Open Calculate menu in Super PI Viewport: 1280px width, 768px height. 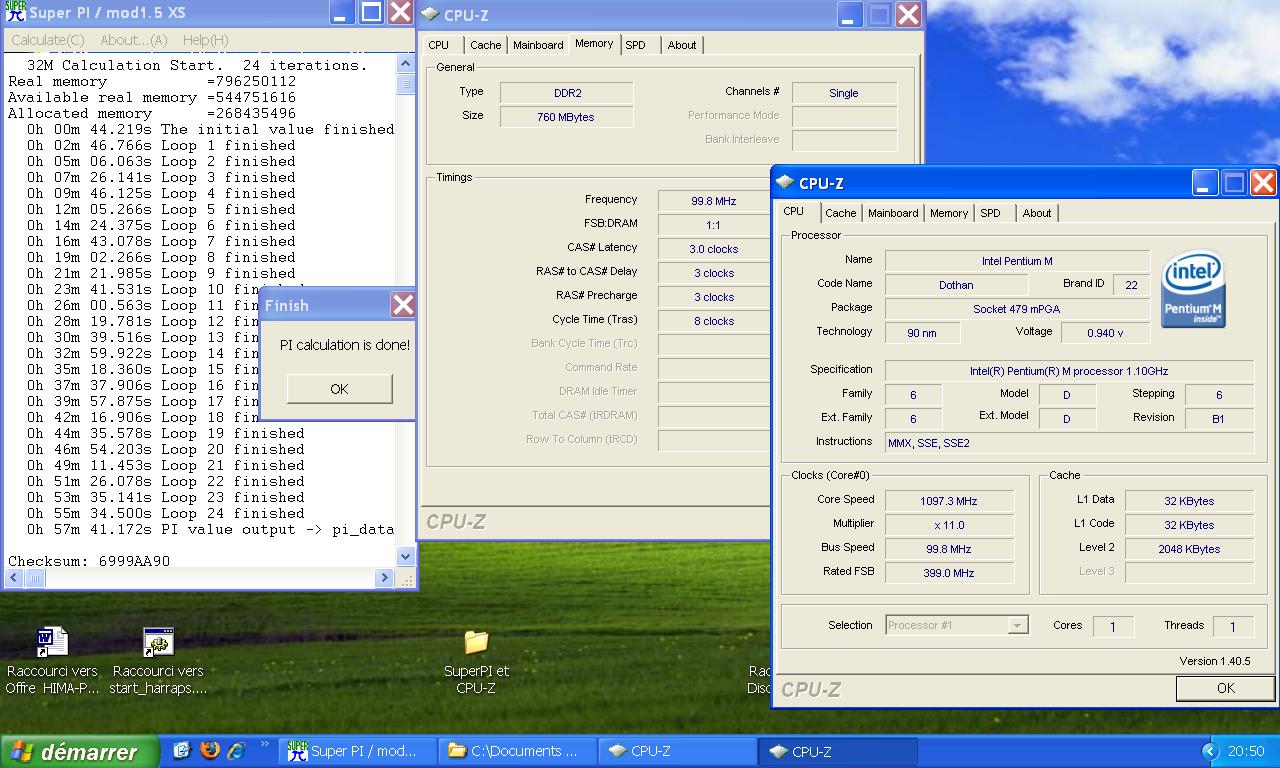point(47,40)
